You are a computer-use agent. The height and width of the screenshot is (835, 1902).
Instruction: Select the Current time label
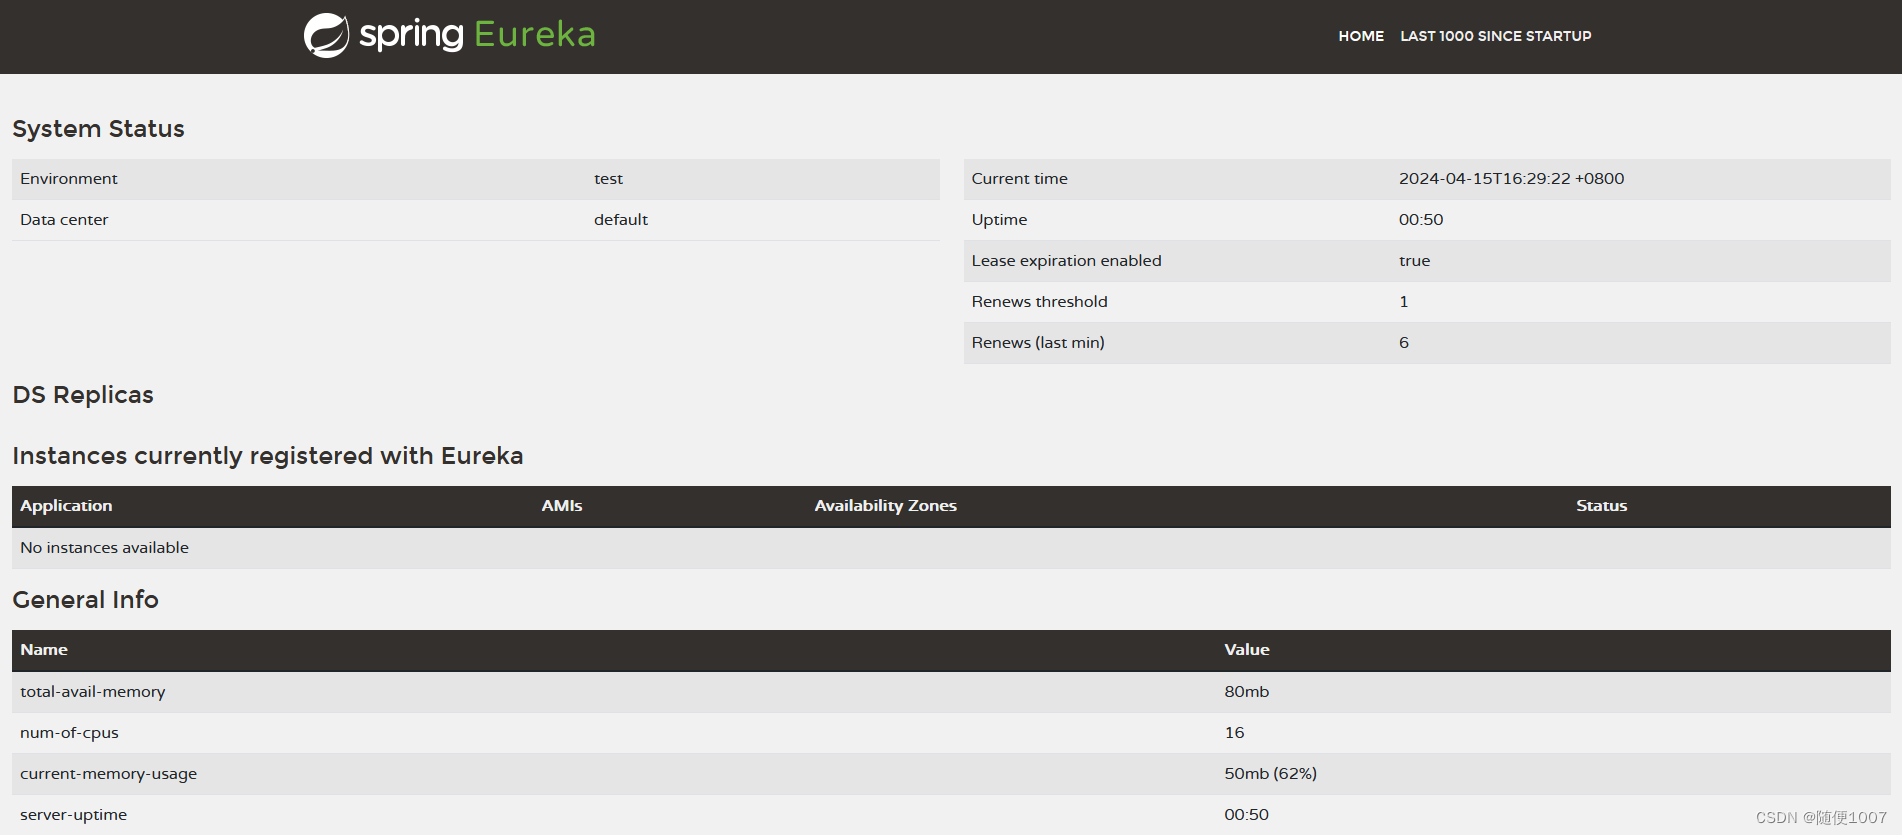(1019, 179)
